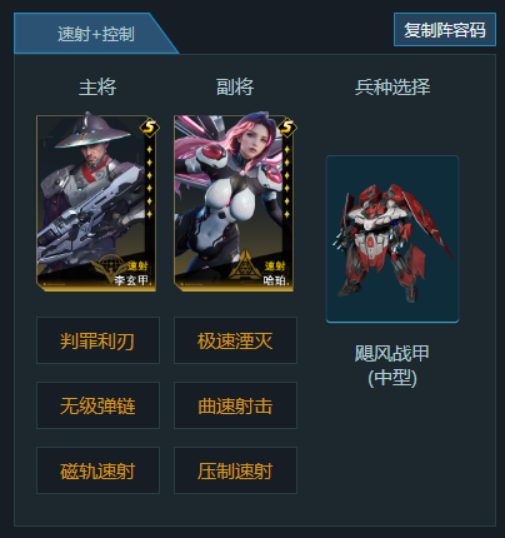Open the 极速湮灭 skill
The height and width of the screenshot is (538, 505).
[x=235, y=340]
